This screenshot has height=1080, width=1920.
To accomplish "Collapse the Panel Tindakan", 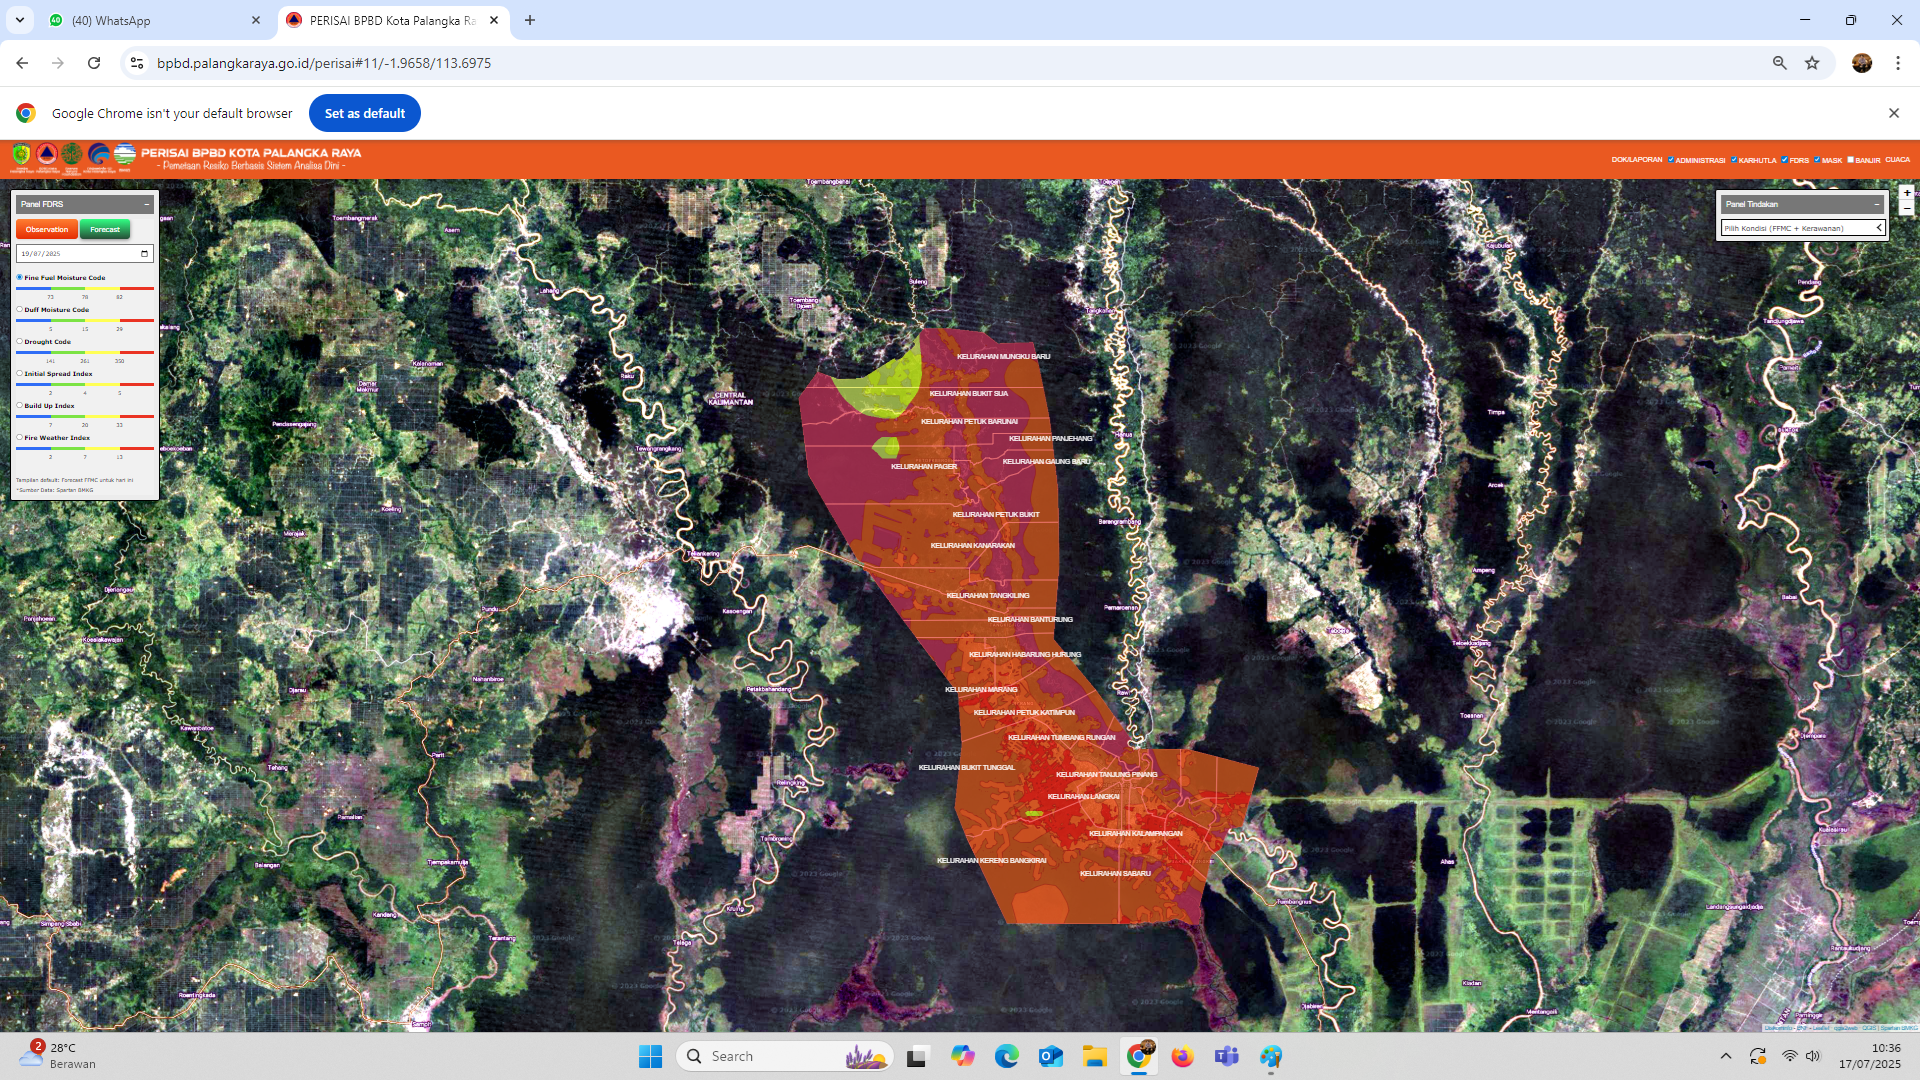I will (1877, 204).
